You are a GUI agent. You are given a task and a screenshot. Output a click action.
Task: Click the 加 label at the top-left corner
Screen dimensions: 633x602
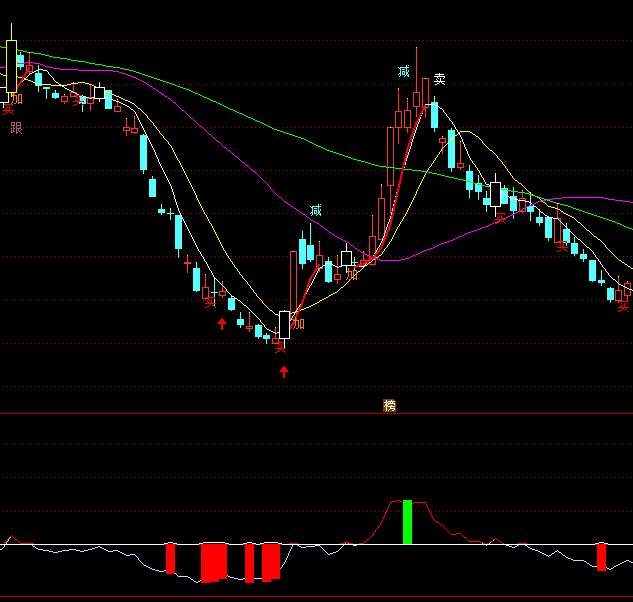16,98
